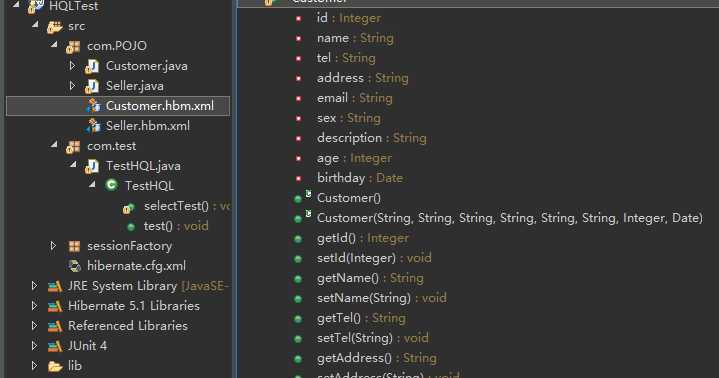Expand Hibernate 5.1 Libraries arrow

coord(34,306)
